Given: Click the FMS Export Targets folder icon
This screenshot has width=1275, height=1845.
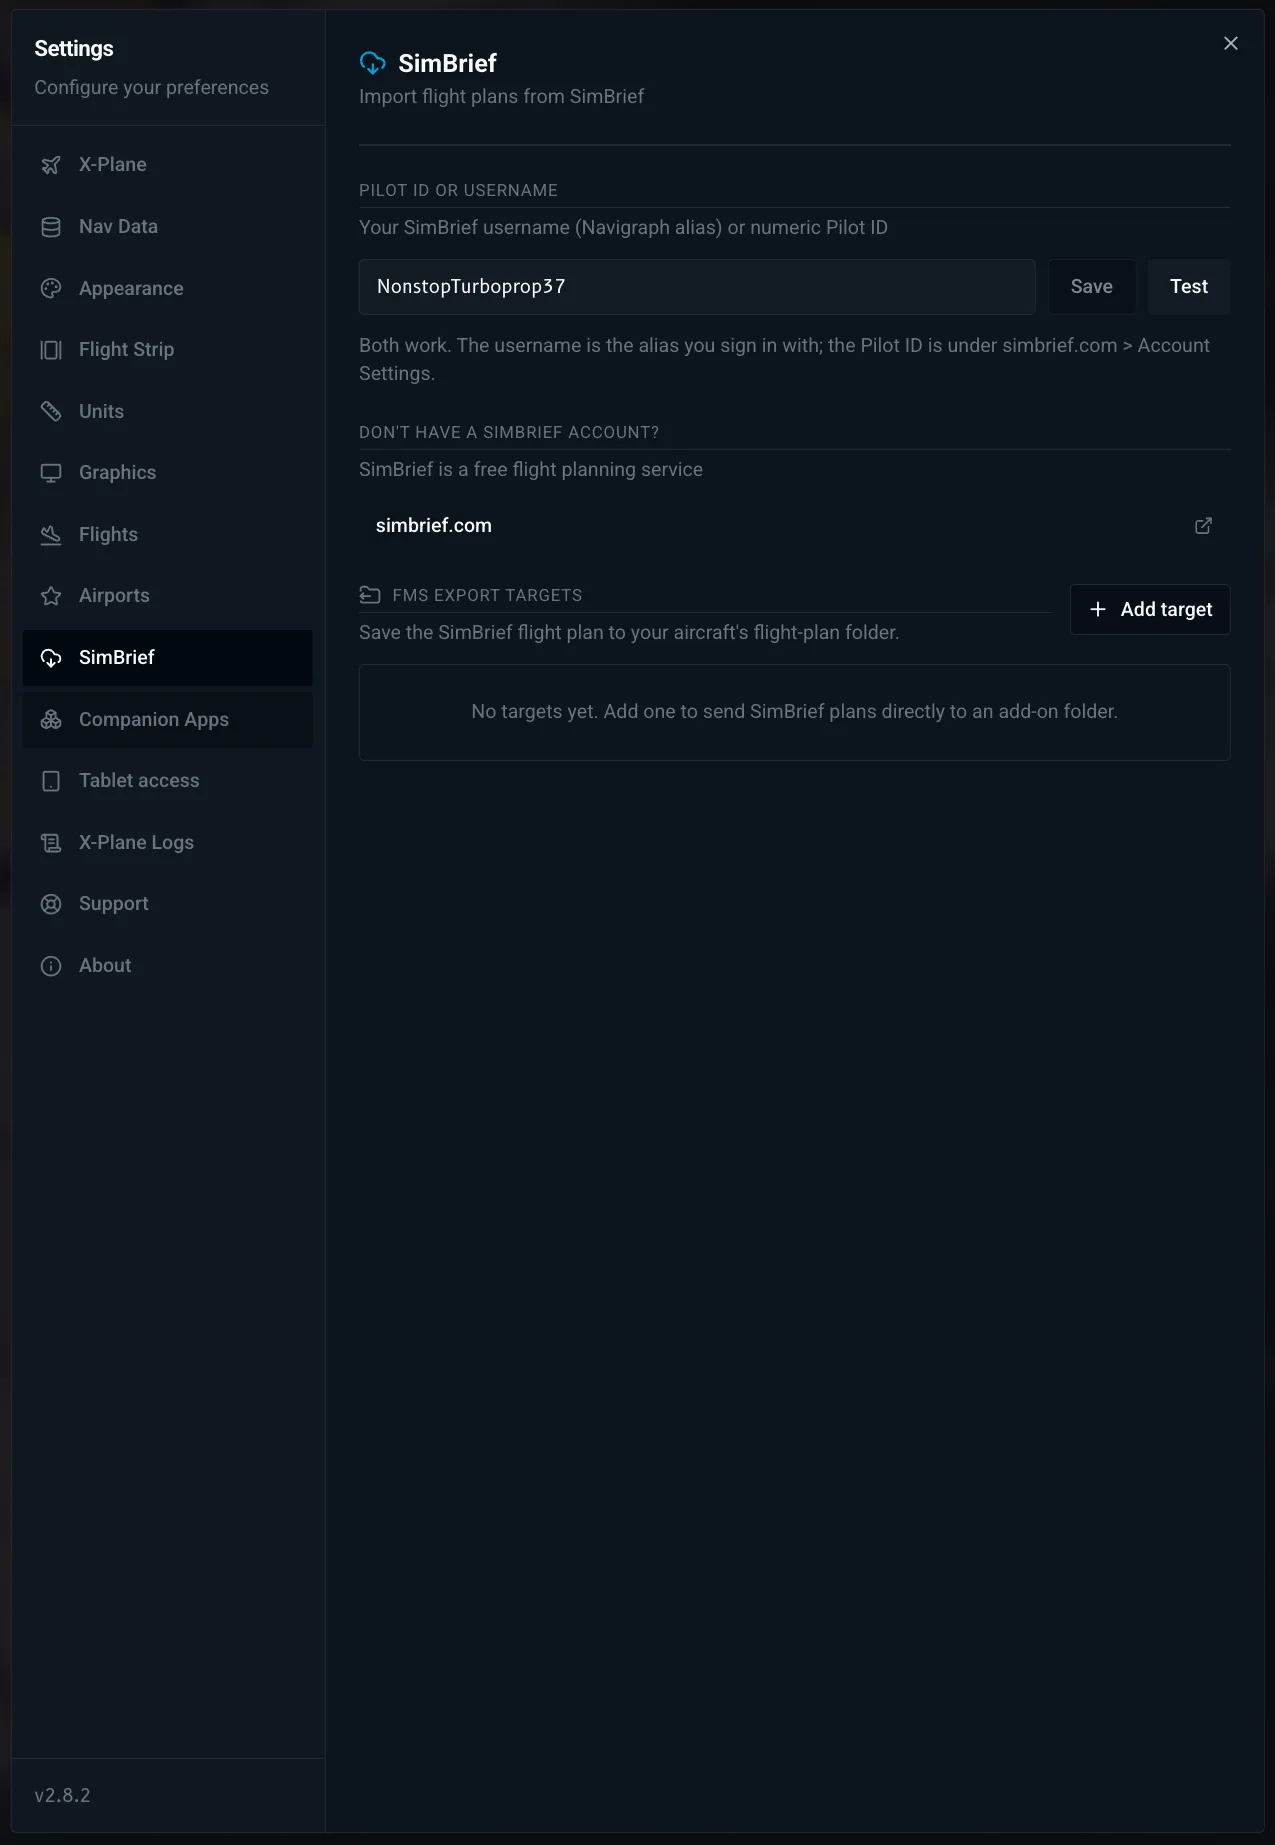Looking at the screenshot, I should 370,595.
